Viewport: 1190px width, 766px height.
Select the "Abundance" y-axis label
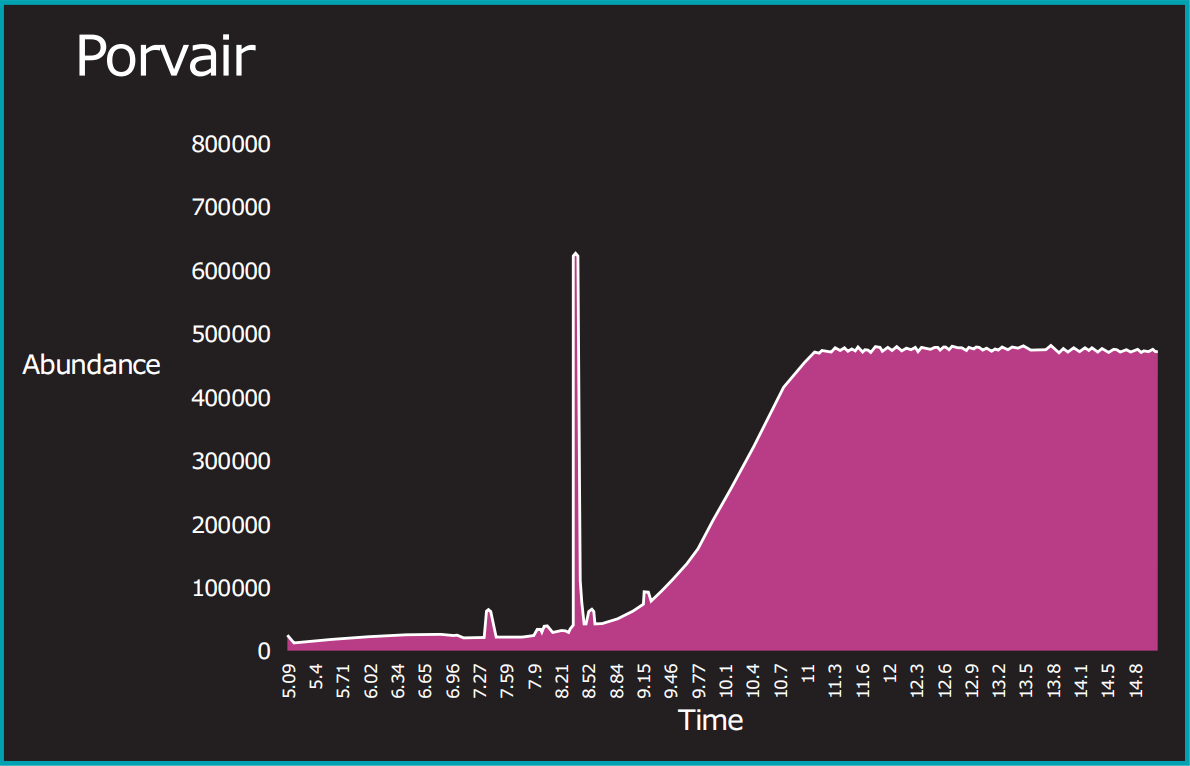[91, 364]
